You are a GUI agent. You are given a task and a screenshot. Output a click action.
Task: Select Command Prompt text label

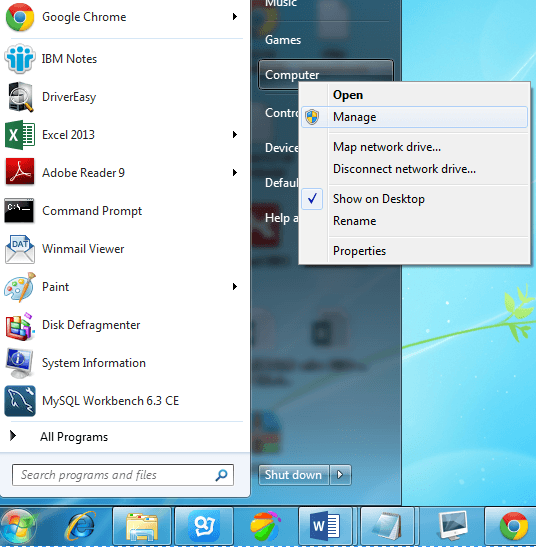92,211
